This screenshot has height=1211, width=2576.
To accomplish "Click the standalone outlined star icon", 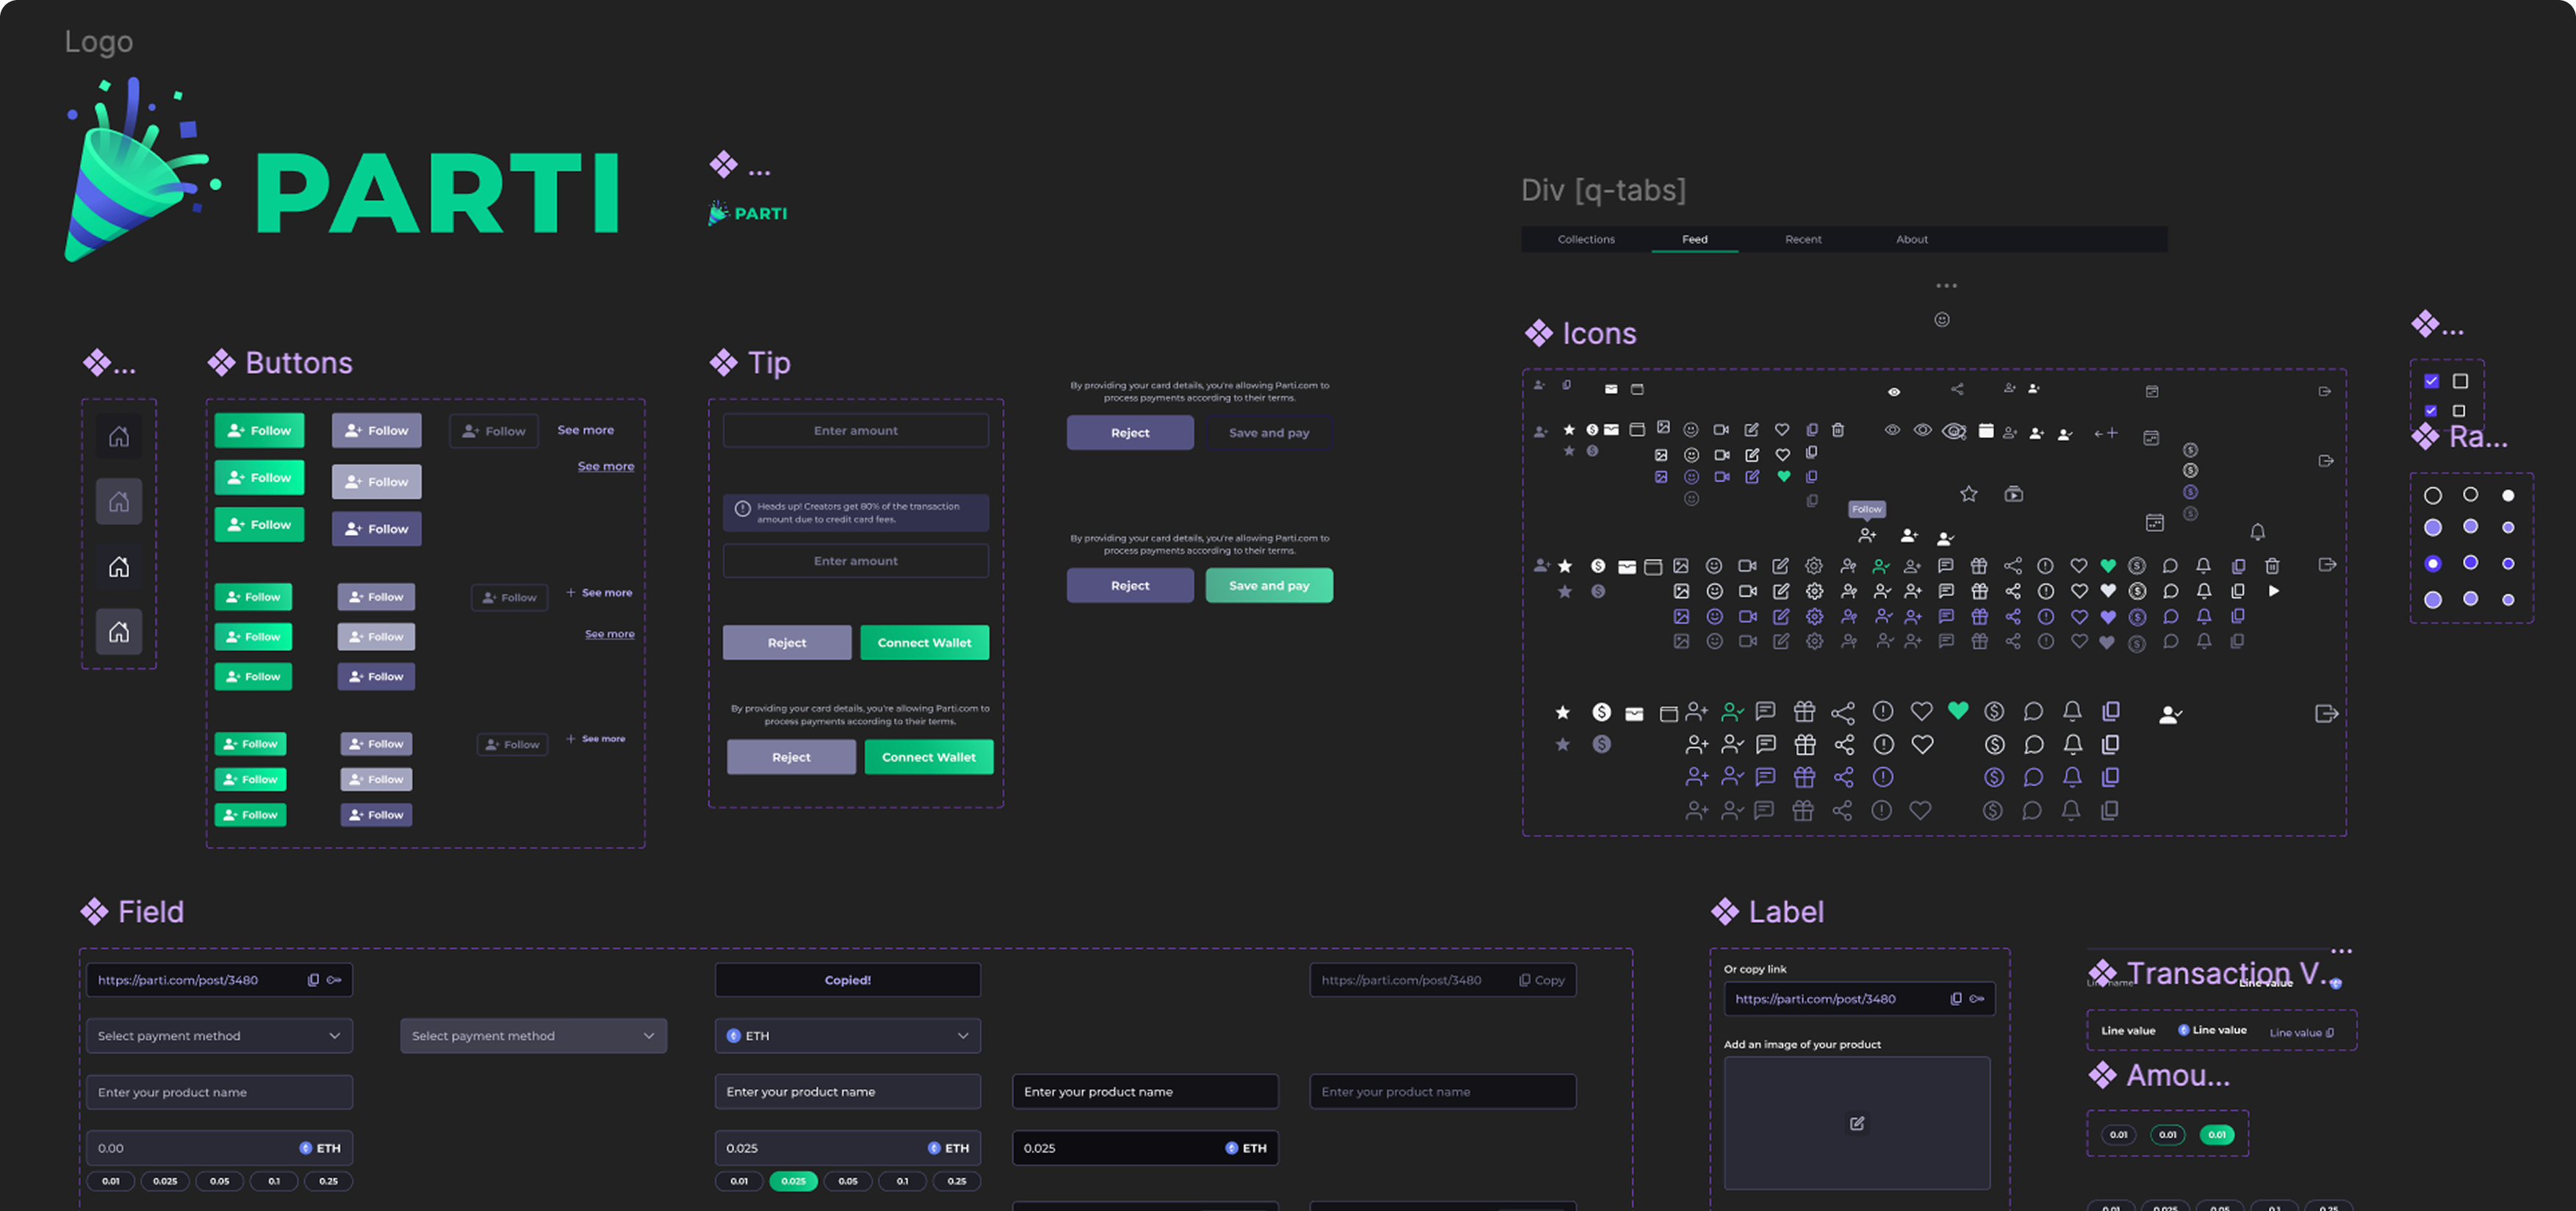I will [x=1968, y=494].
